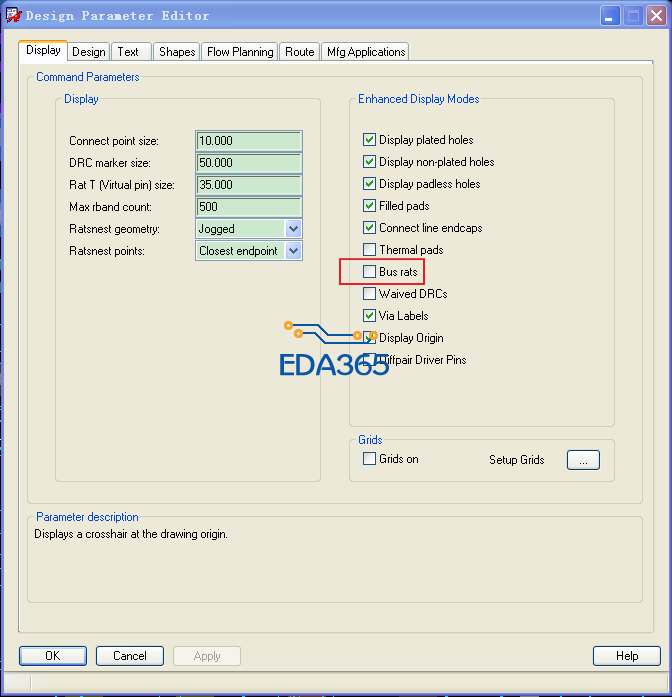Click the Rat T (Virtual pin) size field

tap(249, 185)
